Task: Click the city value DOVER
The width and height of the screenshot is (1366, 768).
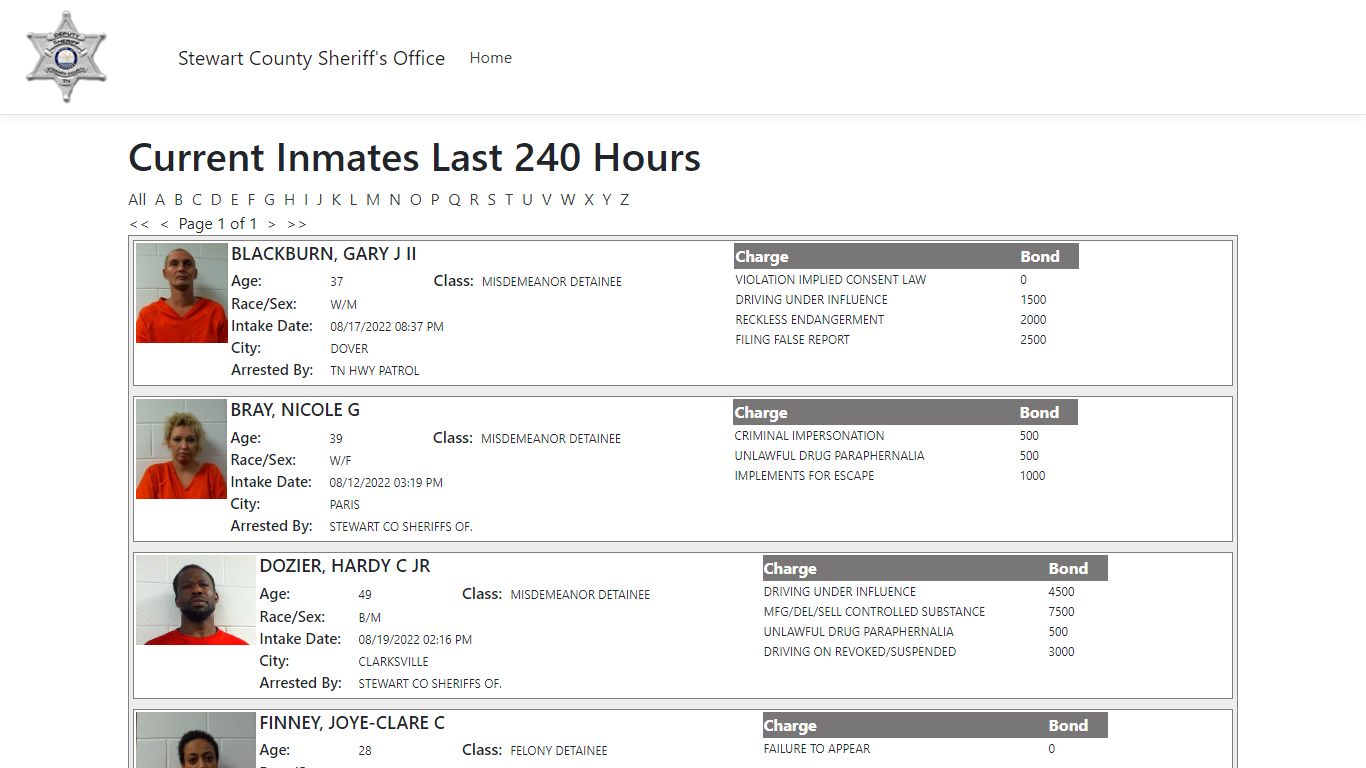Action: [x=349, y=349]
